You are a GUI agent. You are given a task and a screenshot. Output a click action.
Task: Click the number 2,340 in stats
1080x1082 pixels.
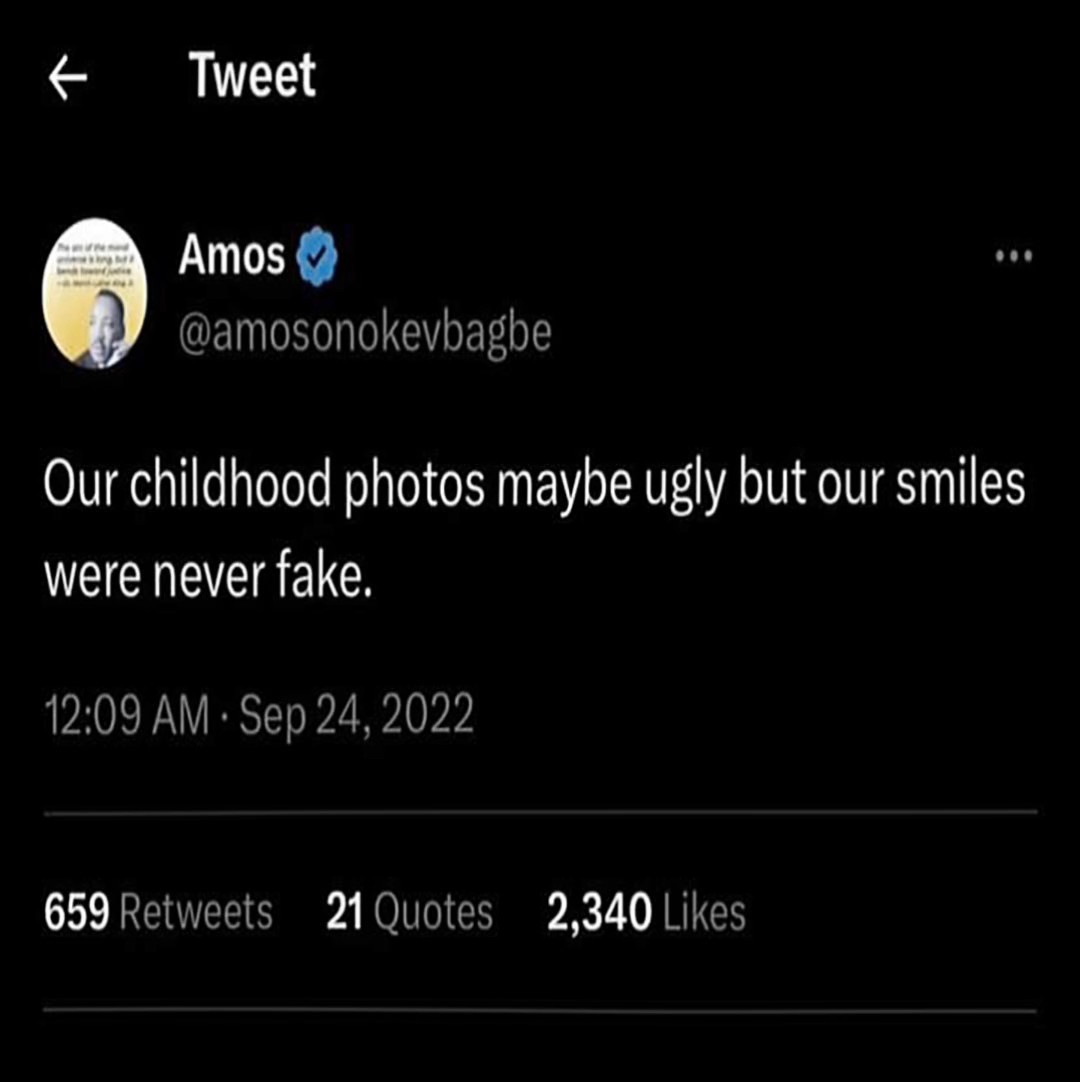tap(599, 912)
